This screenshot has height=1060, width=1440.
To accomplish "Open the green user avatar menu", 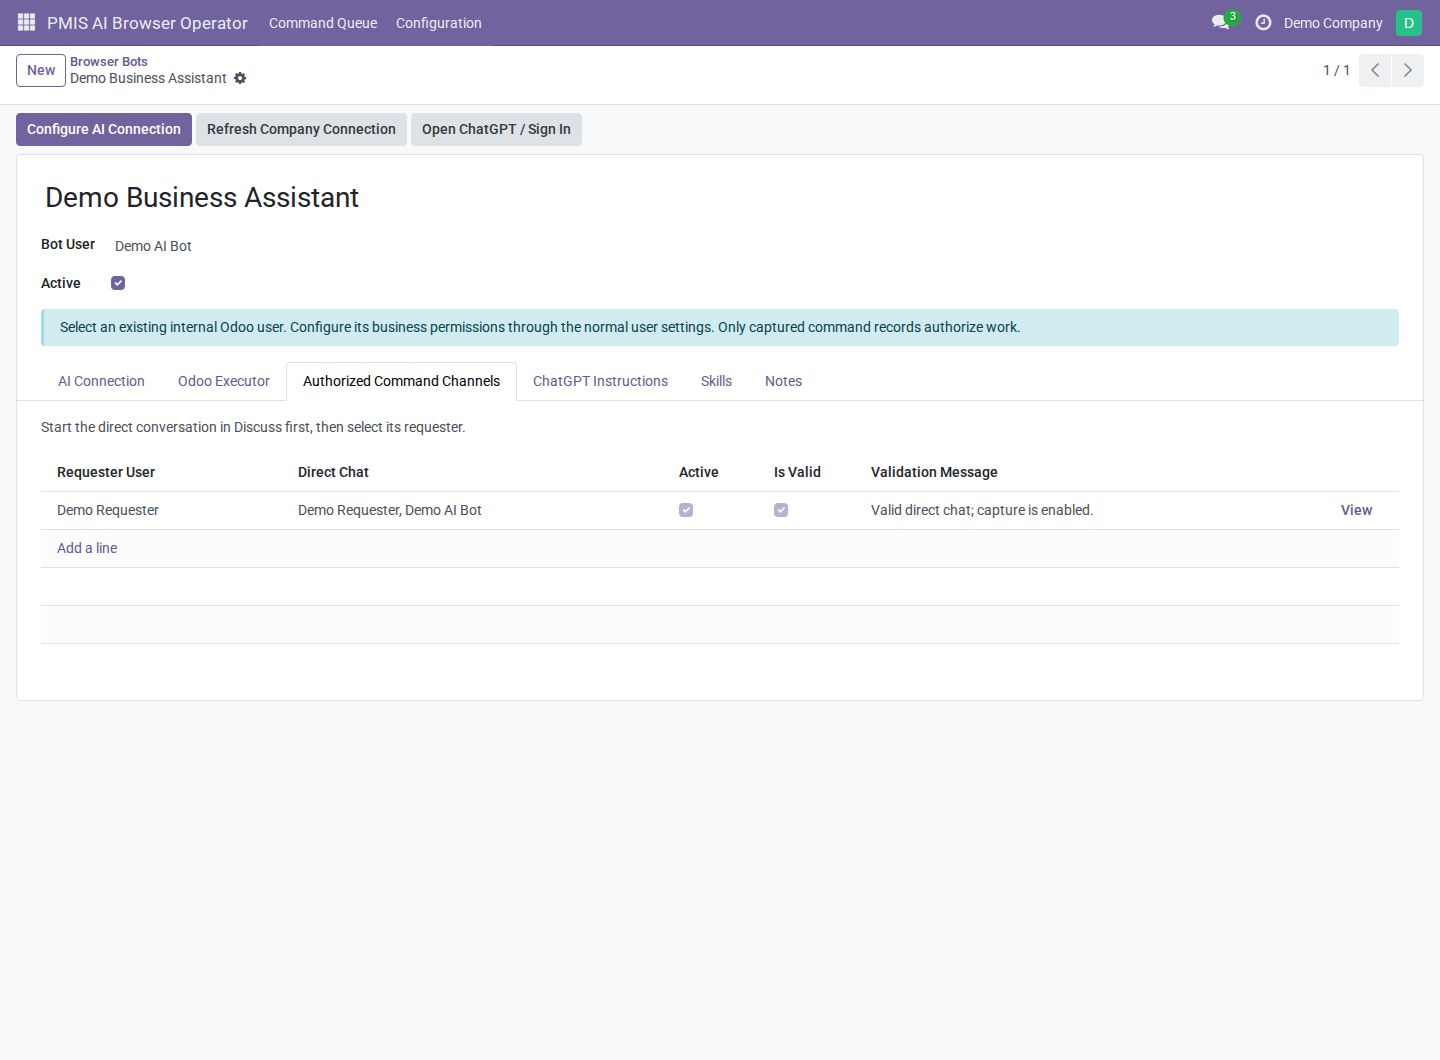I will coord(1408,22).
